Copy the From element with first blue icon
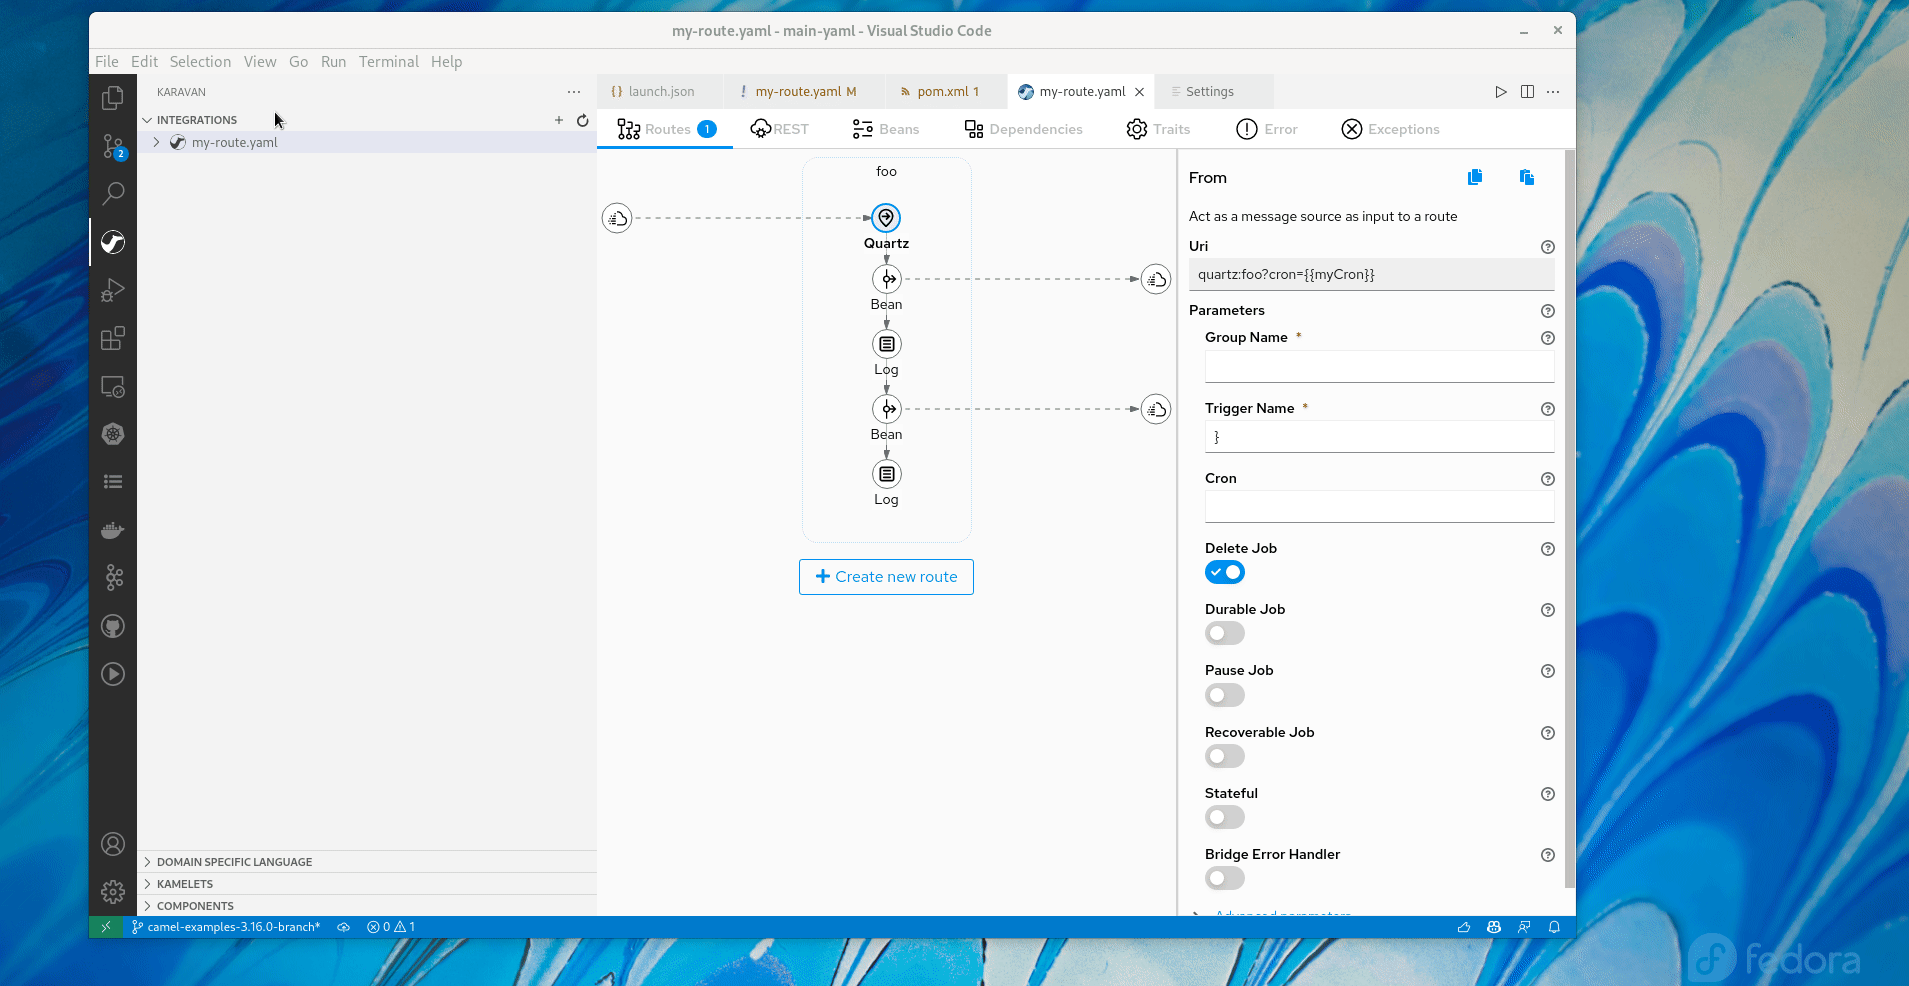The height and width of the screenshot is (986, 1909). click(1475, 177)
